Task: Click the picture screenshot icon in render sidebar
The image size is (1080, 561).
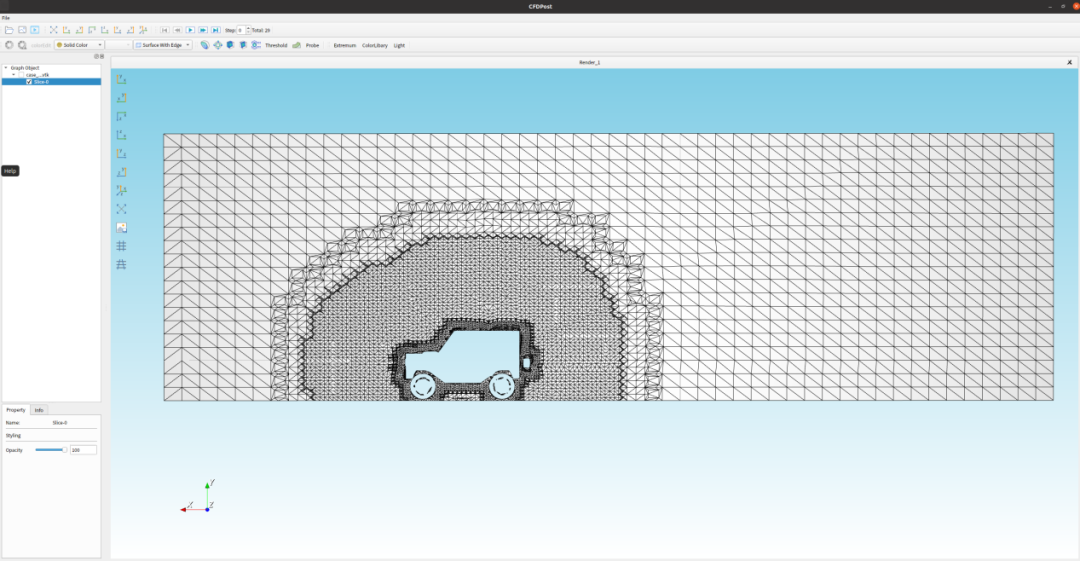Action: coord(121,227)
